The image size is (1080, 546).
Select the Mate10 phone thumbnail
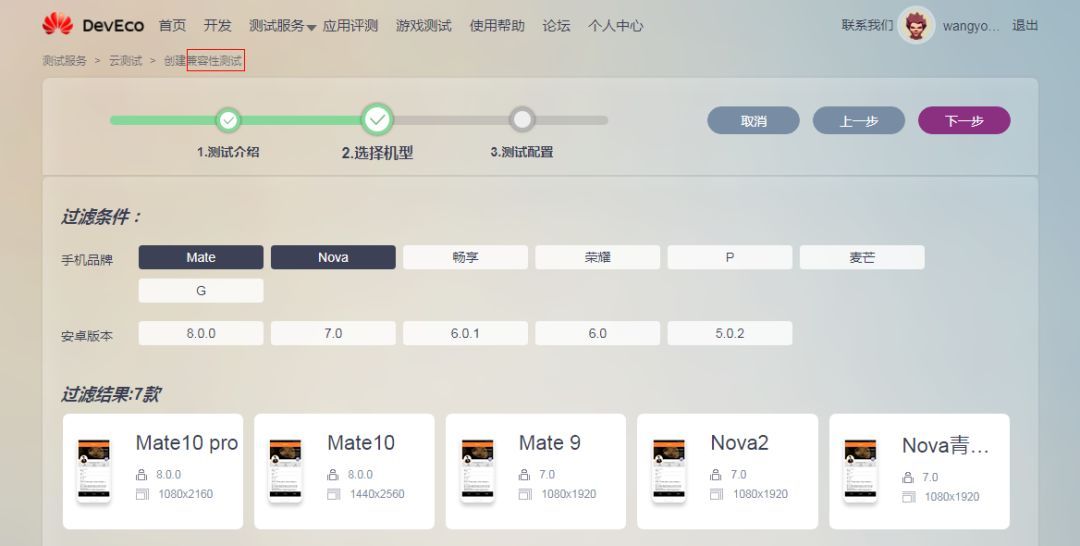pos(285,471)
